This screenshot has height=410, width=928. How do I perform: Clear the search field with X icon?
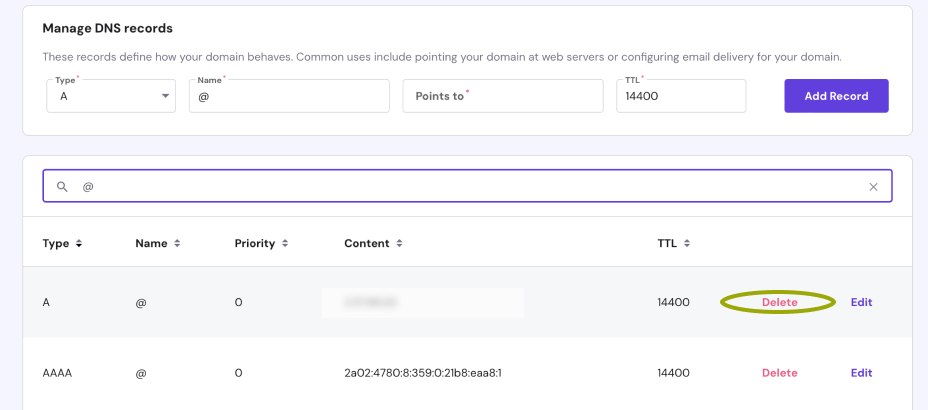tap(873, 187)
